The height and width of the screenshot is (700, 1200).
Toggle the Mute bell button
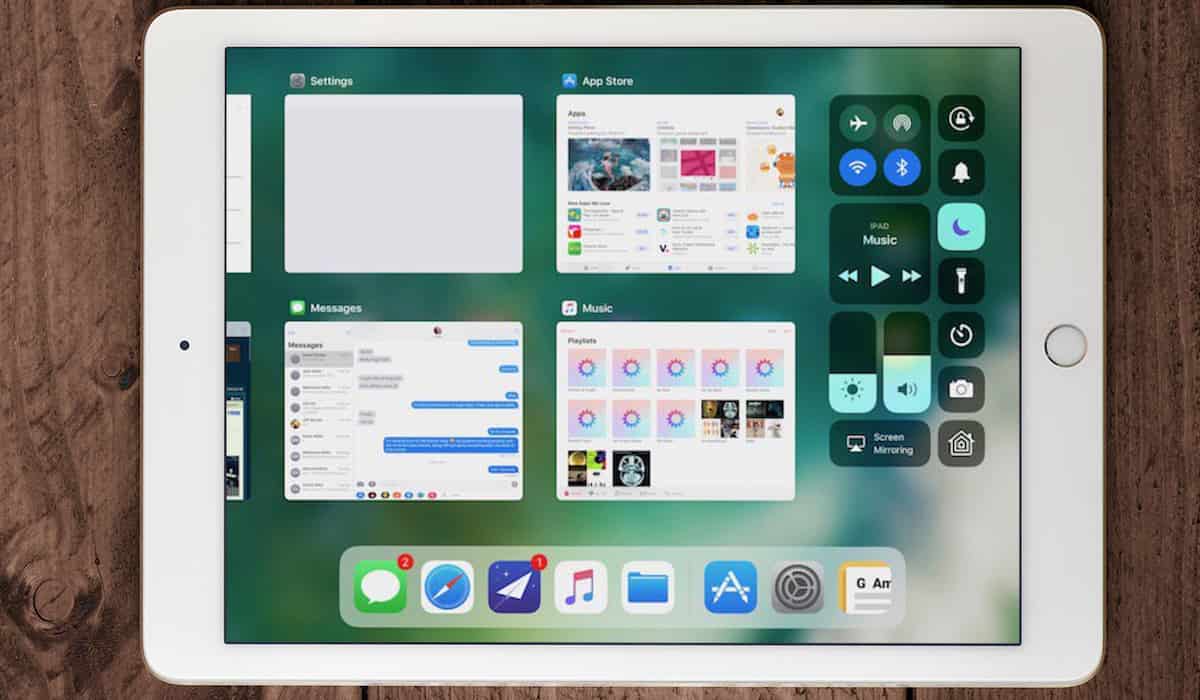coord(961,172)
